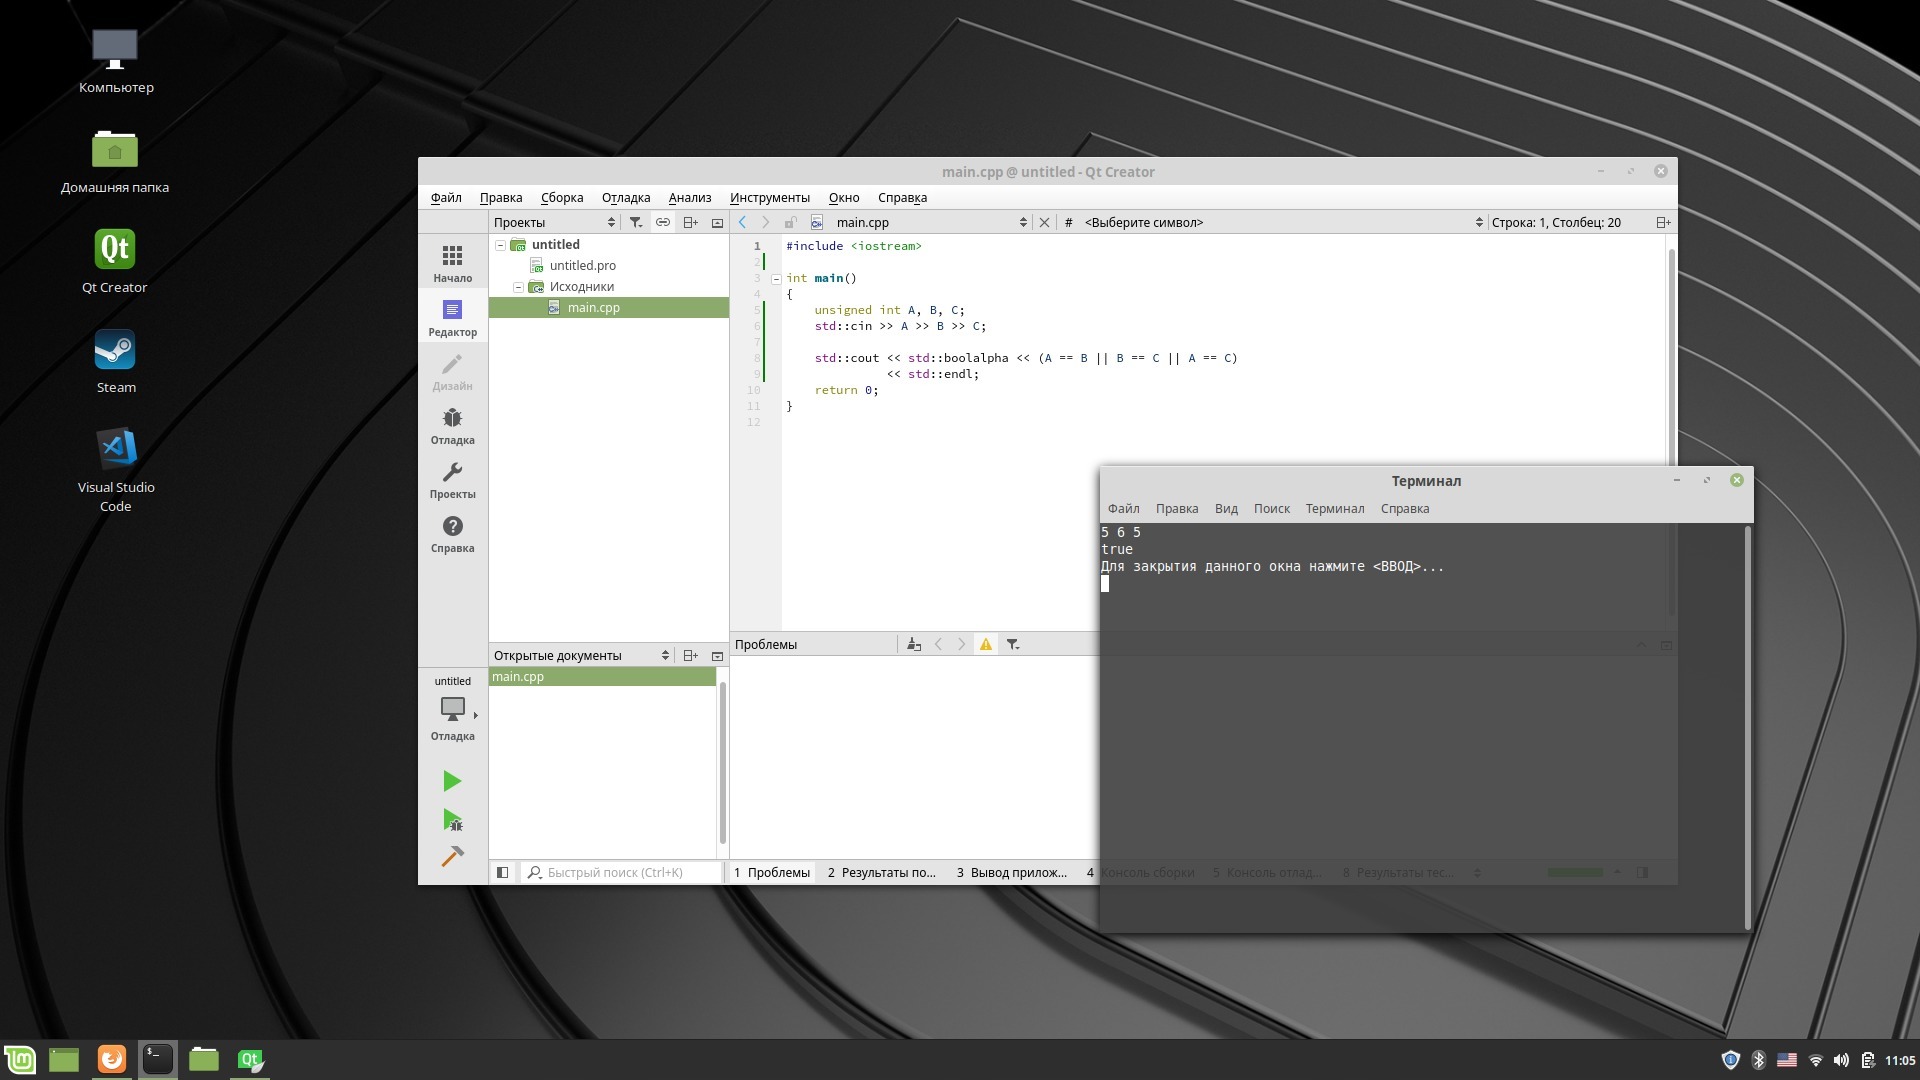Viewport: 1920px width, 1080px height.
Task: Collapse the Исходники folder node
Action: point(518,287)
